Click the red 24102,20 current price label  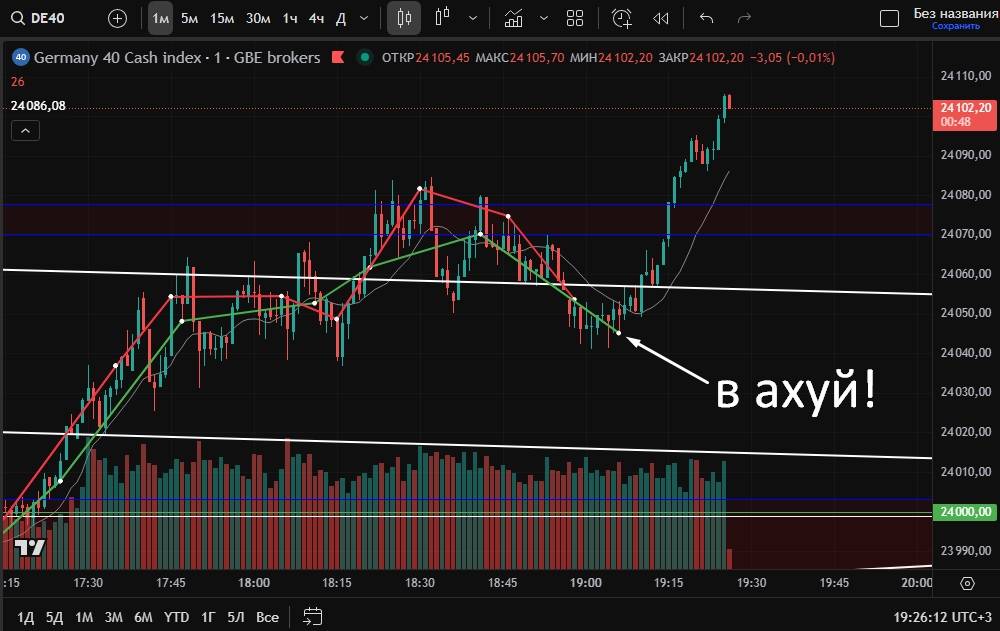[965, 108]
